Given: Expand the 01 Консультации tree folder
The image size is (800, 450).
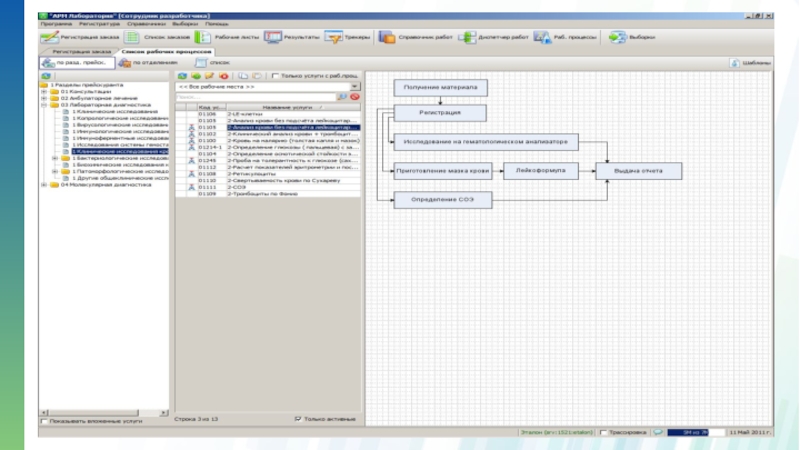Looking at the screenshot, I should [43, 91].
